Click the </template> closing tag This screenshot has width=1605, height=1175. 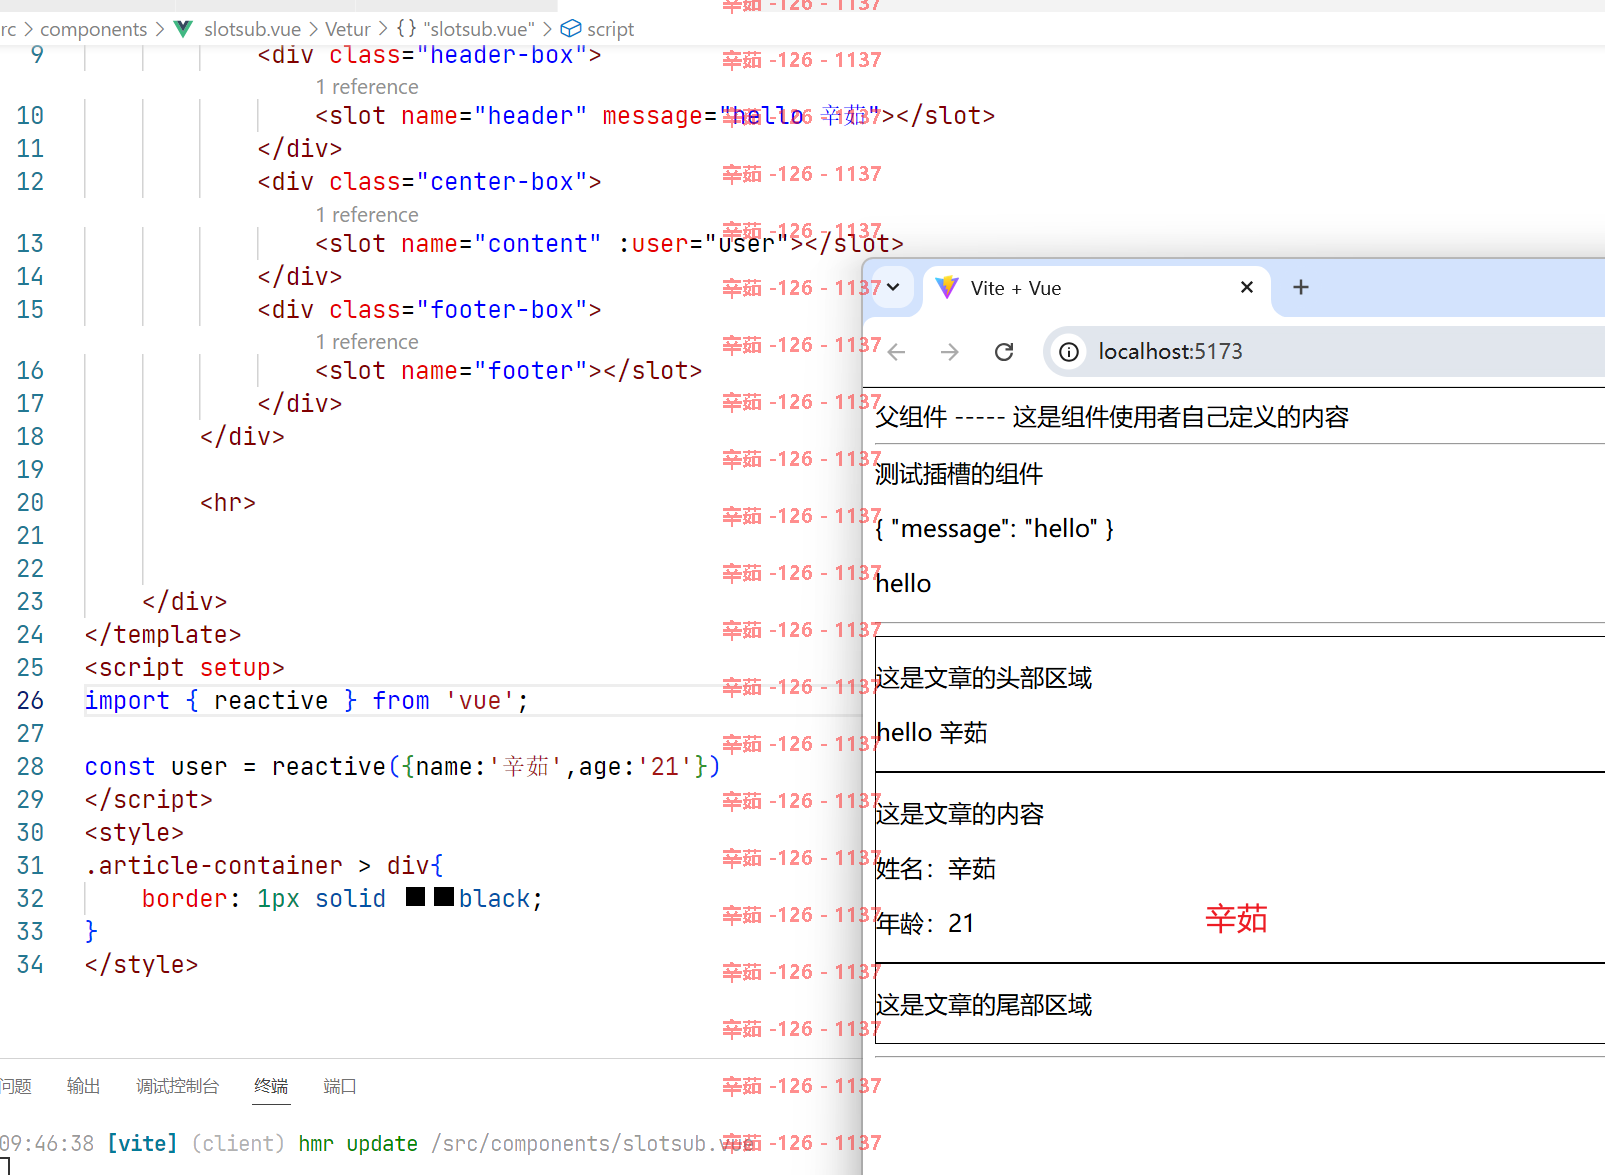tap(163, 634)
